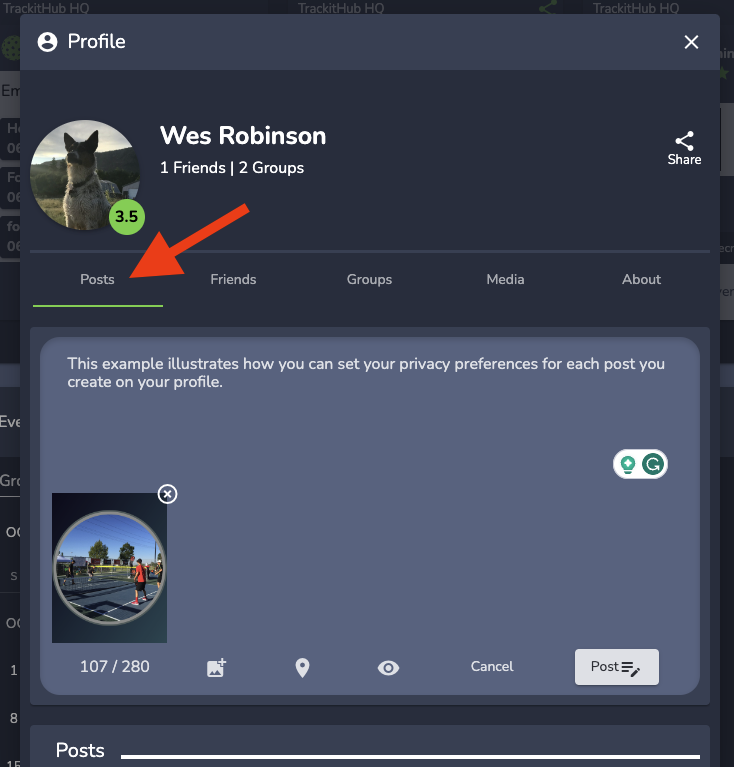Image resolution: width=734 pixels, height=767 pixels.
Task: Open the dog profile picture
Action: 84,172
